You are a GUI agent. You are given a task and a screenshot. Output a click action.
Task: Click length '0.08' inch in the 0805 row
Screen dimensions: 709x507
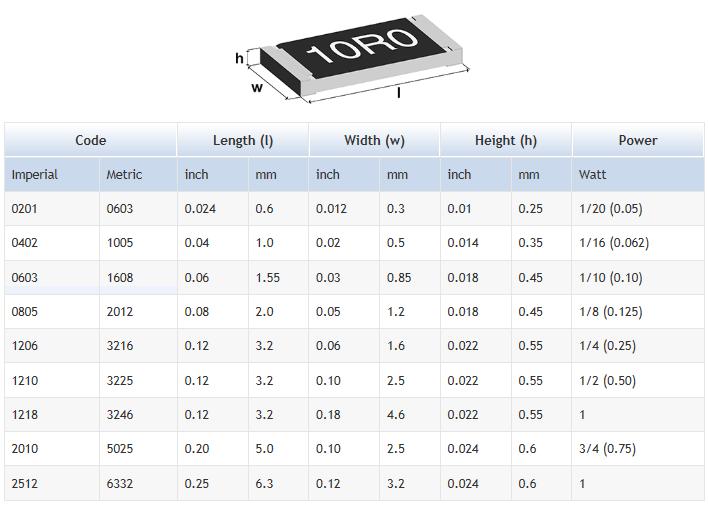click(197, 312)
